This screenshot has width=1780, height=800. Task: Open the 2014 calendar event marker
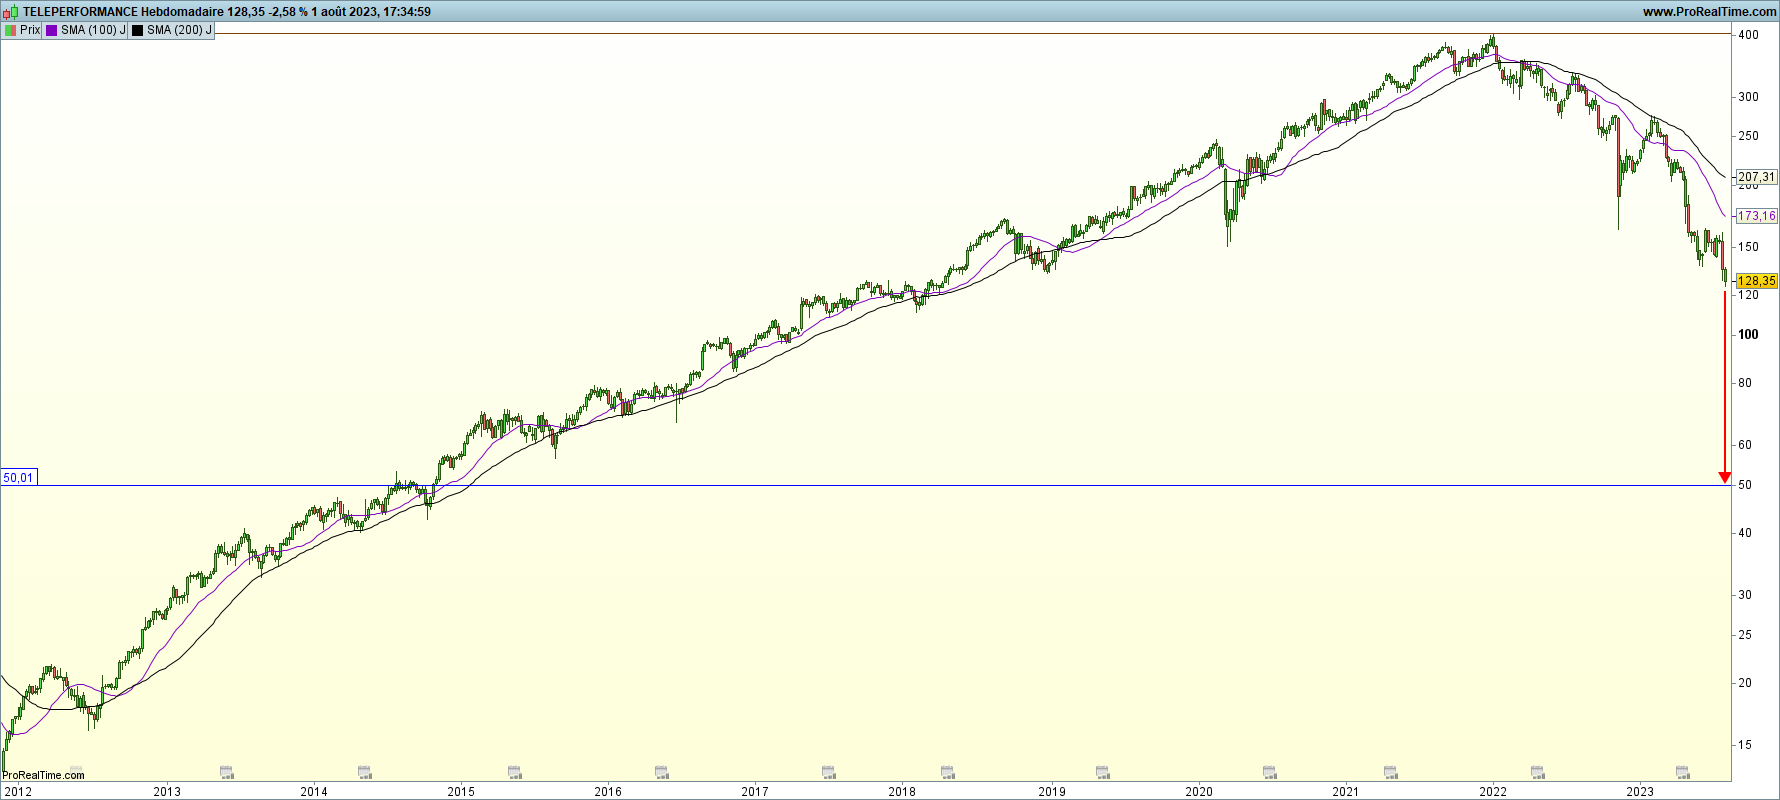click(x=365, y=772)
